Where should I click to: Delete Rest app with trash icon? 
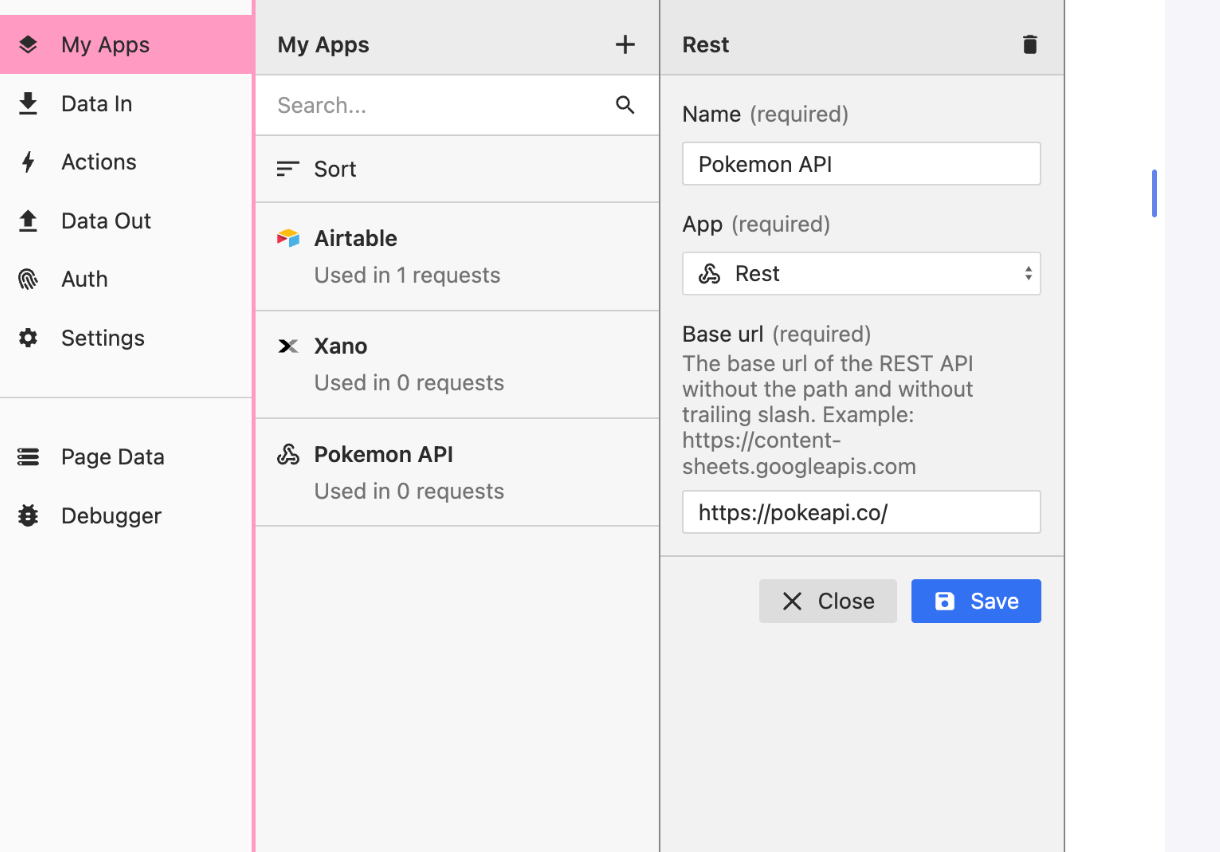click(1030, 44)
